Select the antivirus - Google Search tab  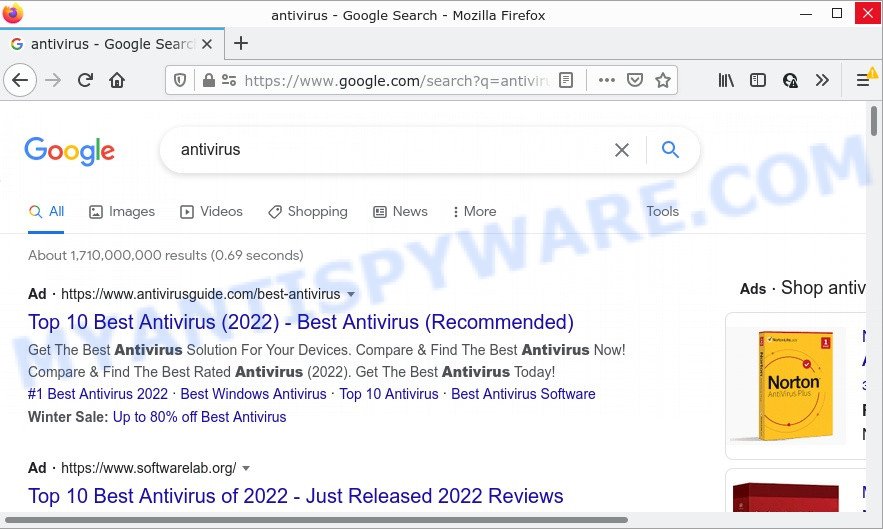(112, 44)
